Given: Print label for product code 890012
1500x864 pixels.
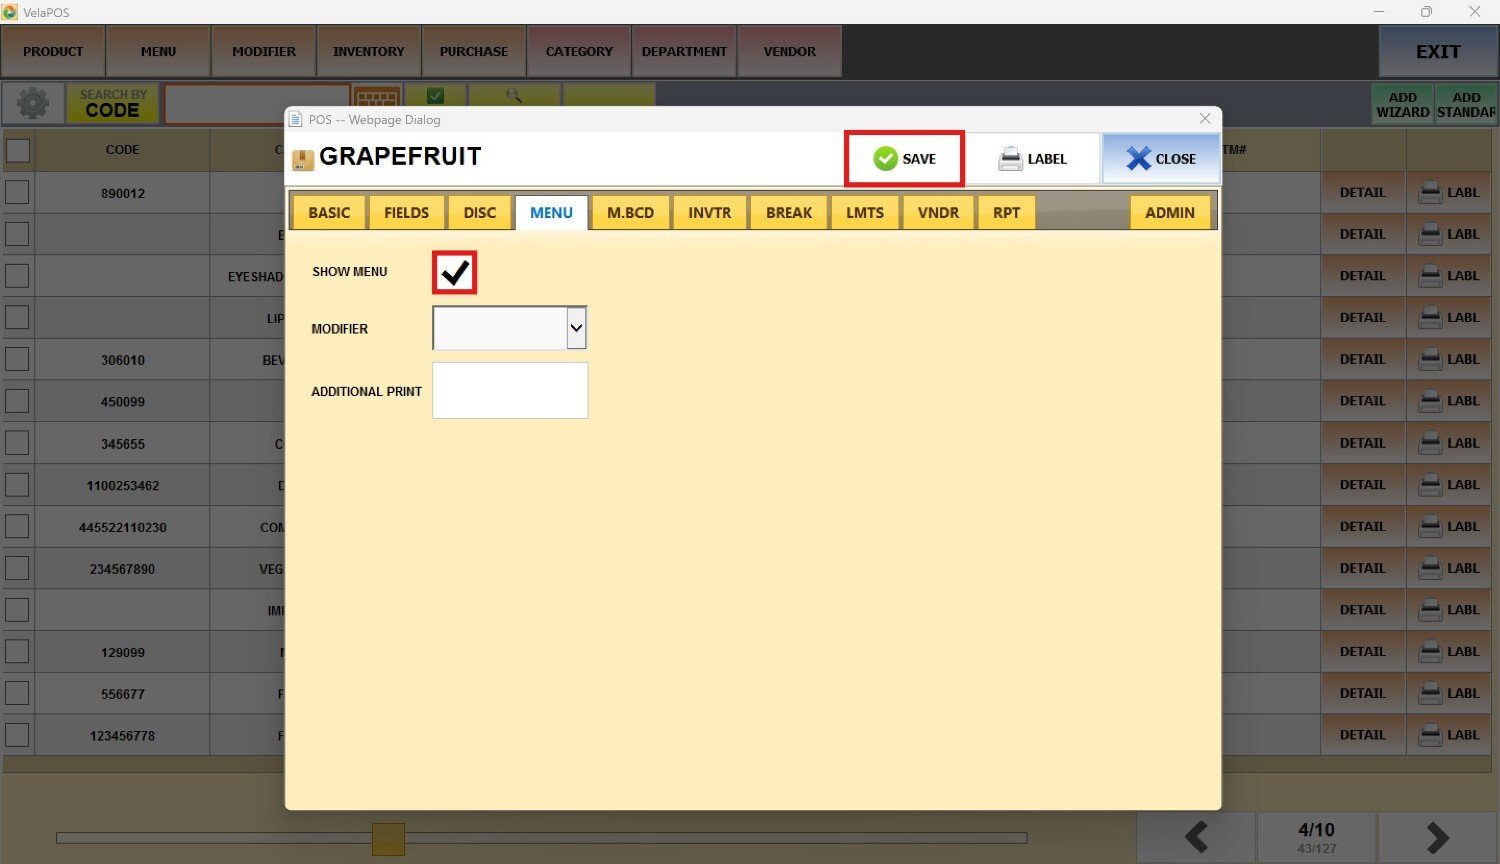Looking at the screenshot, I should click(x=1449, y=193).
